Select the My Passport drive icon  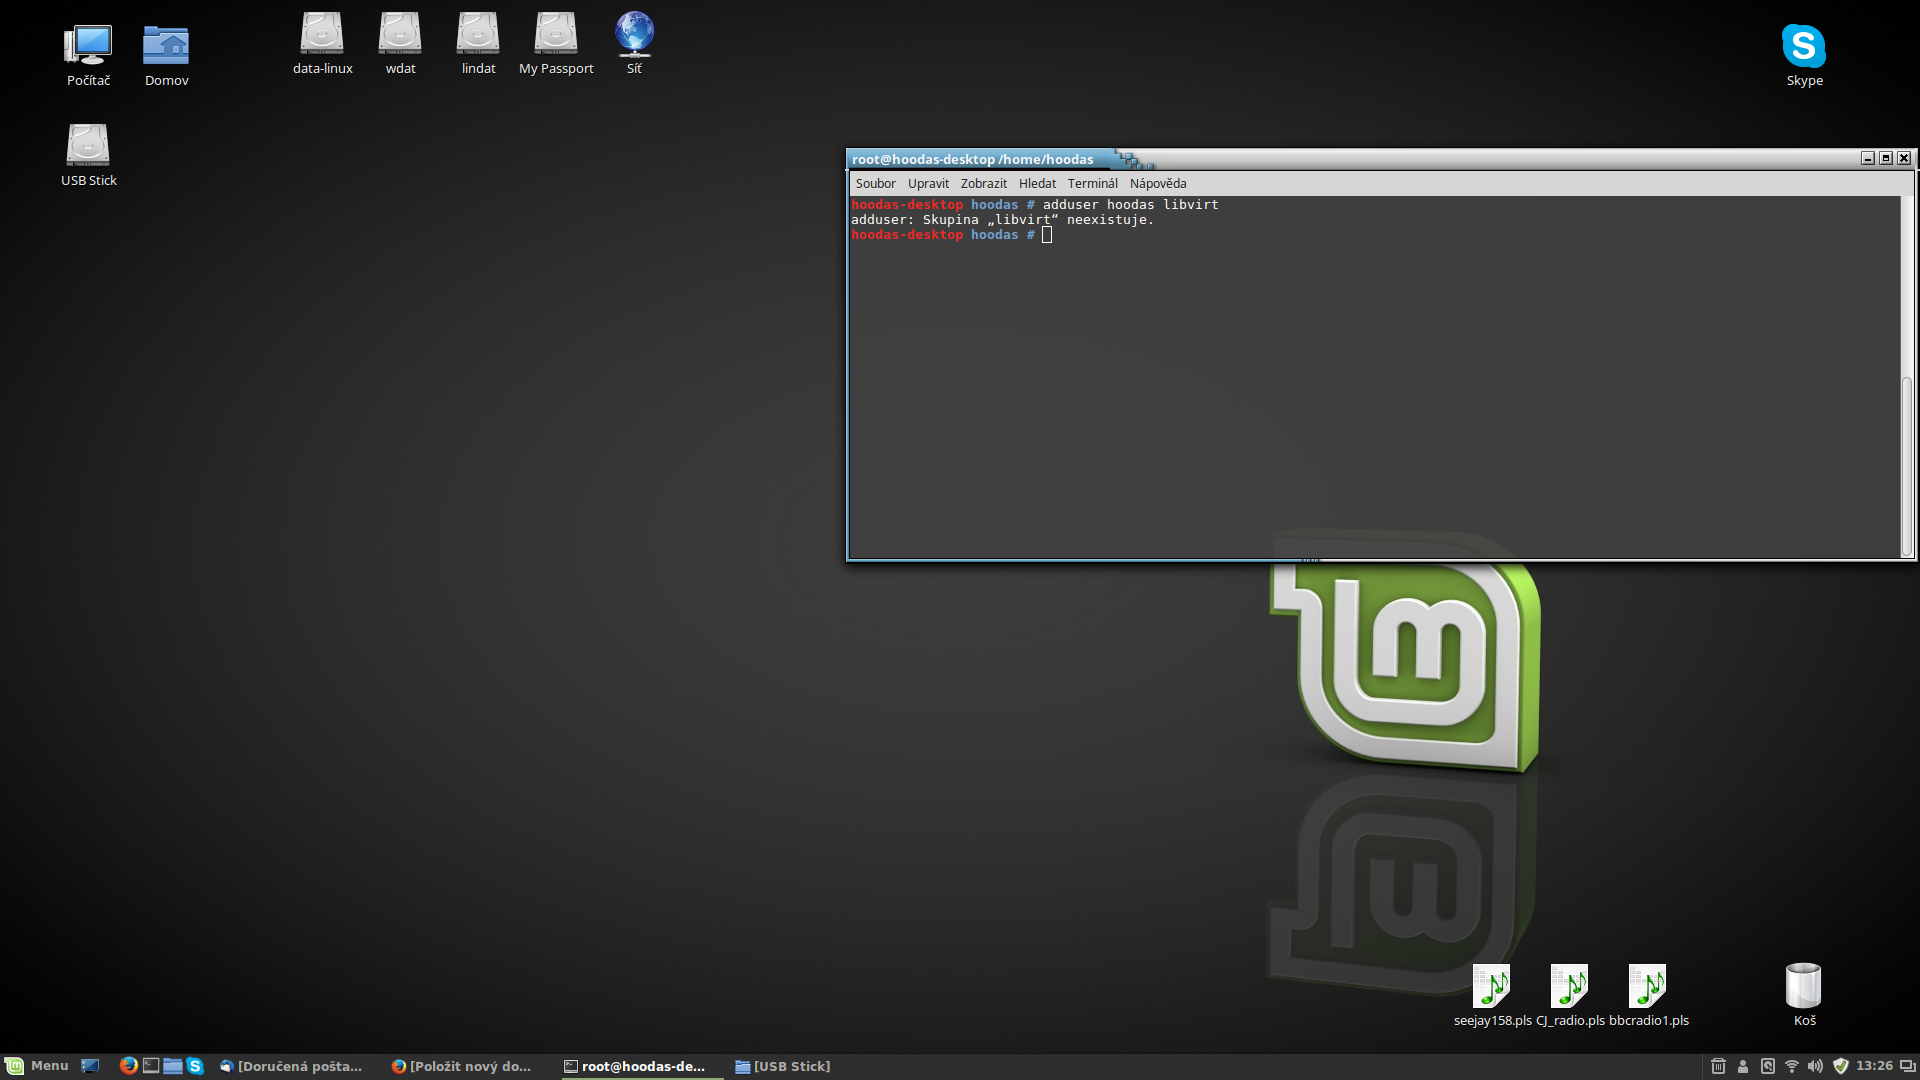pyautogui.click(x=556, y=43)
